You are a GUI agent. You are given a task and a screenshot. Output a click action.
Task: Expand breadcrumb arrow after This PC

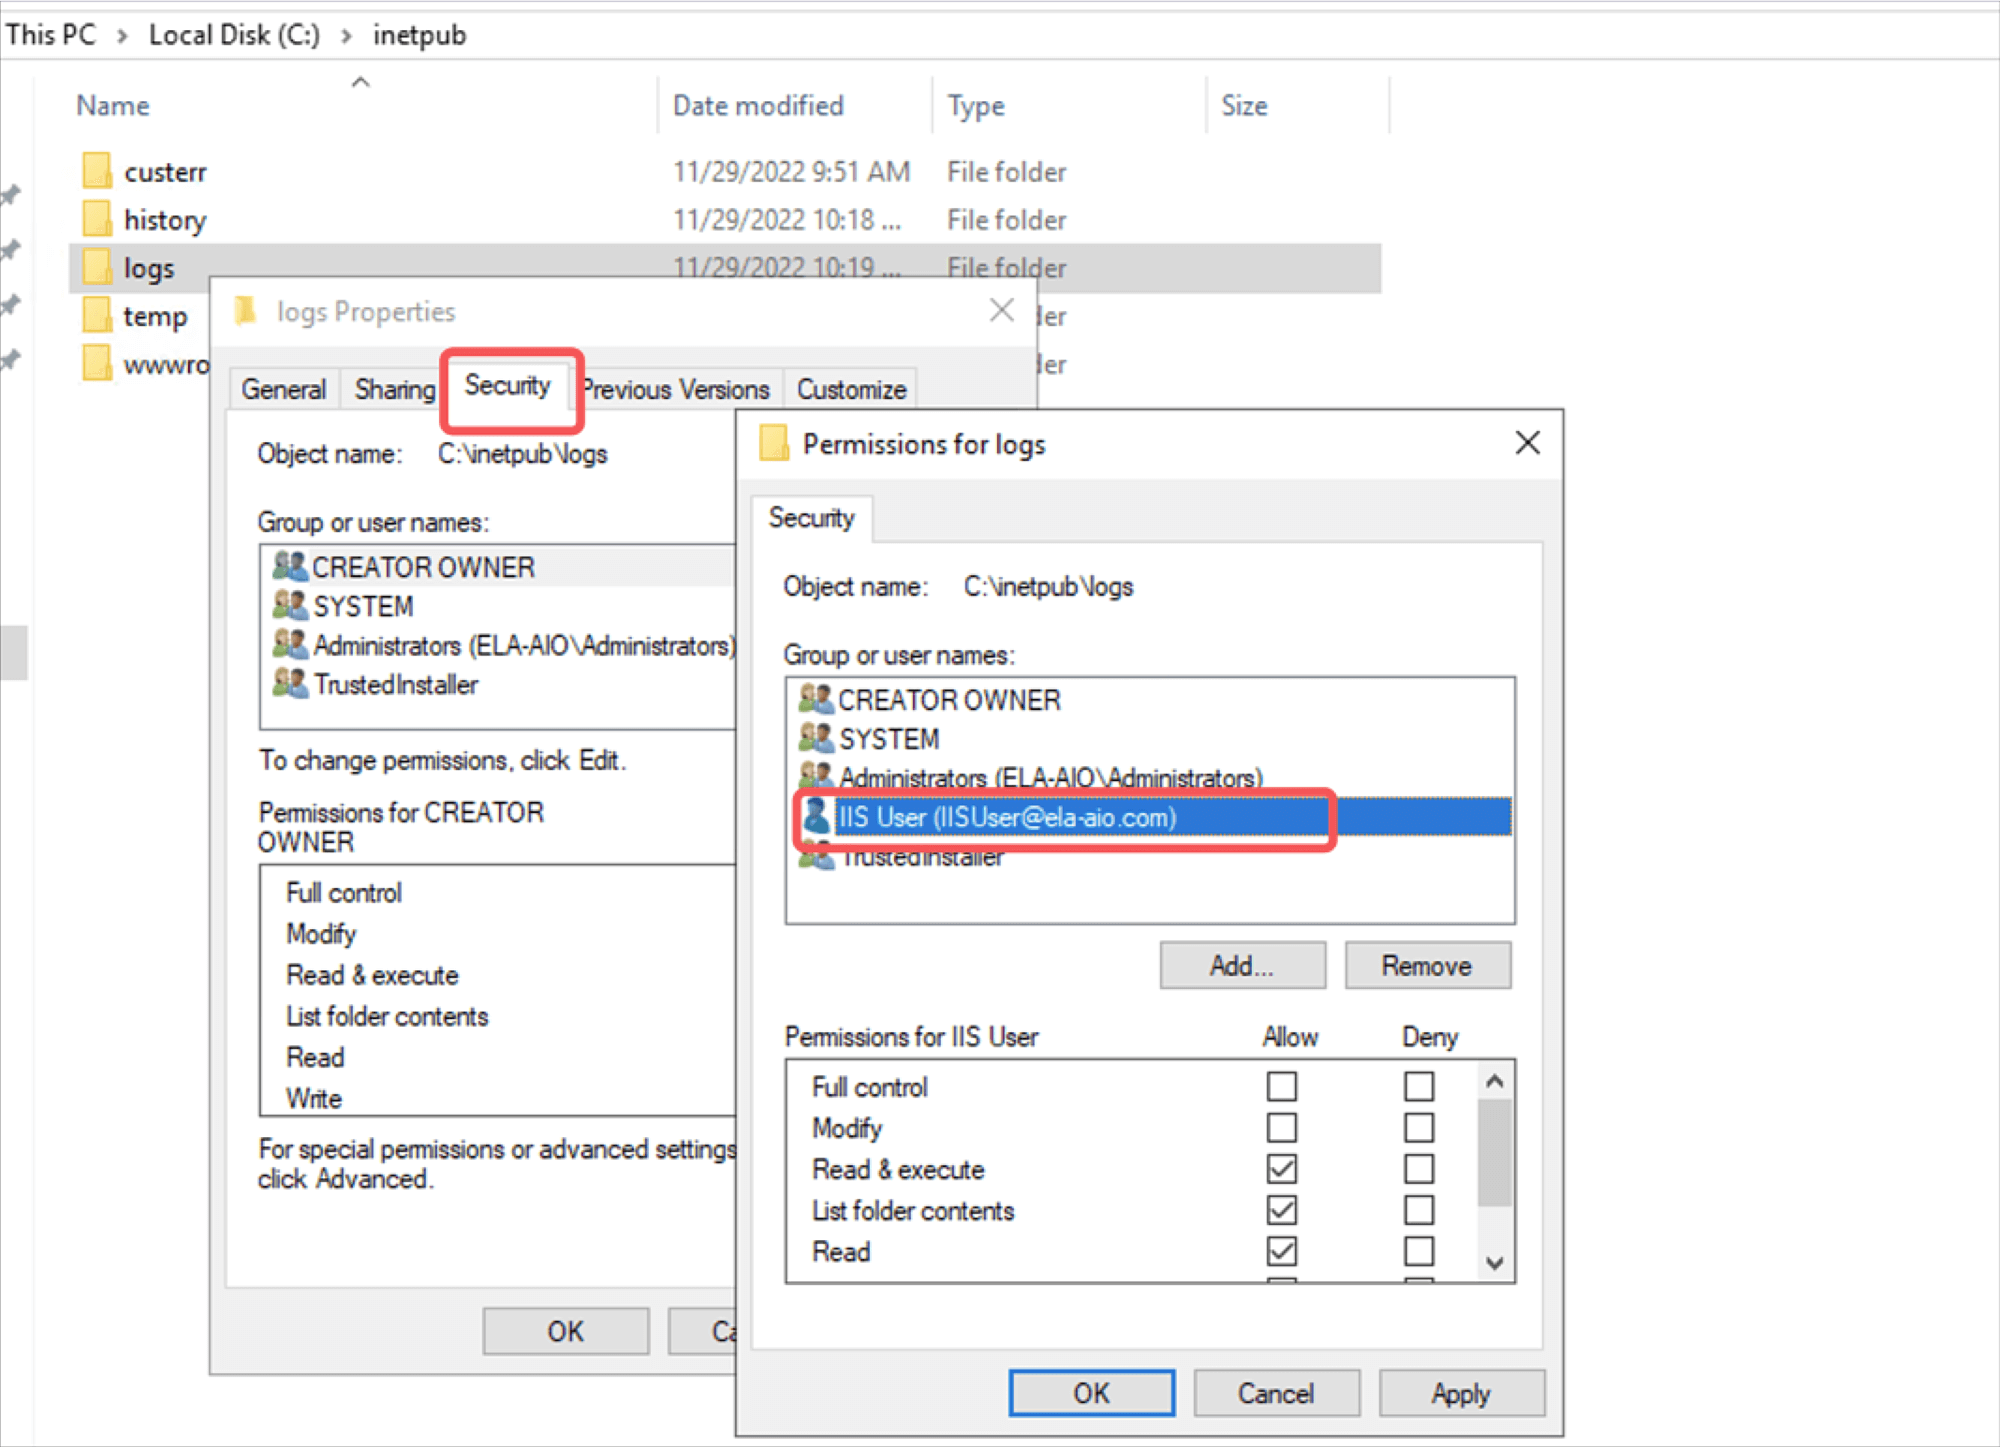point(122,33)
